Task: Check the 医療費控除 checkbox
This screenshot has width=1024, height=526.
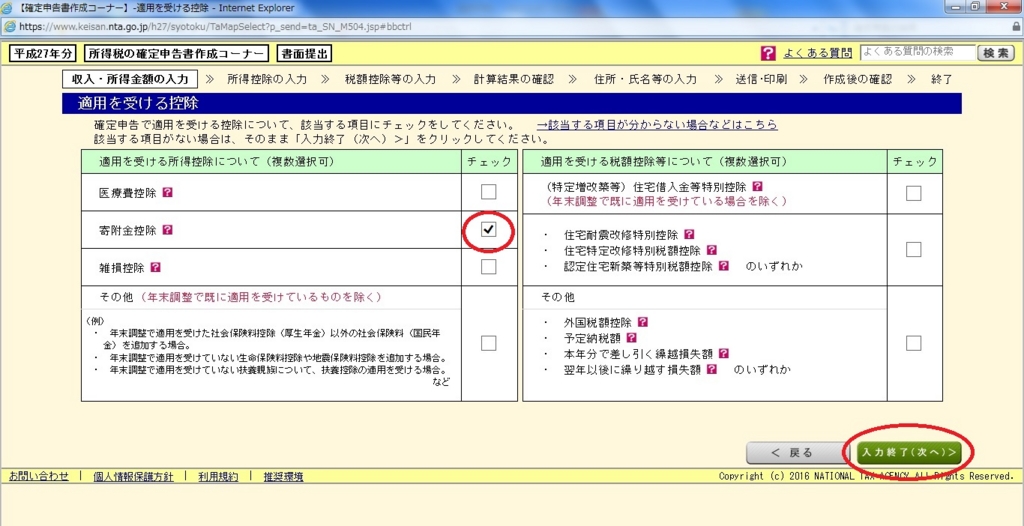Action: tap(488, 192)
